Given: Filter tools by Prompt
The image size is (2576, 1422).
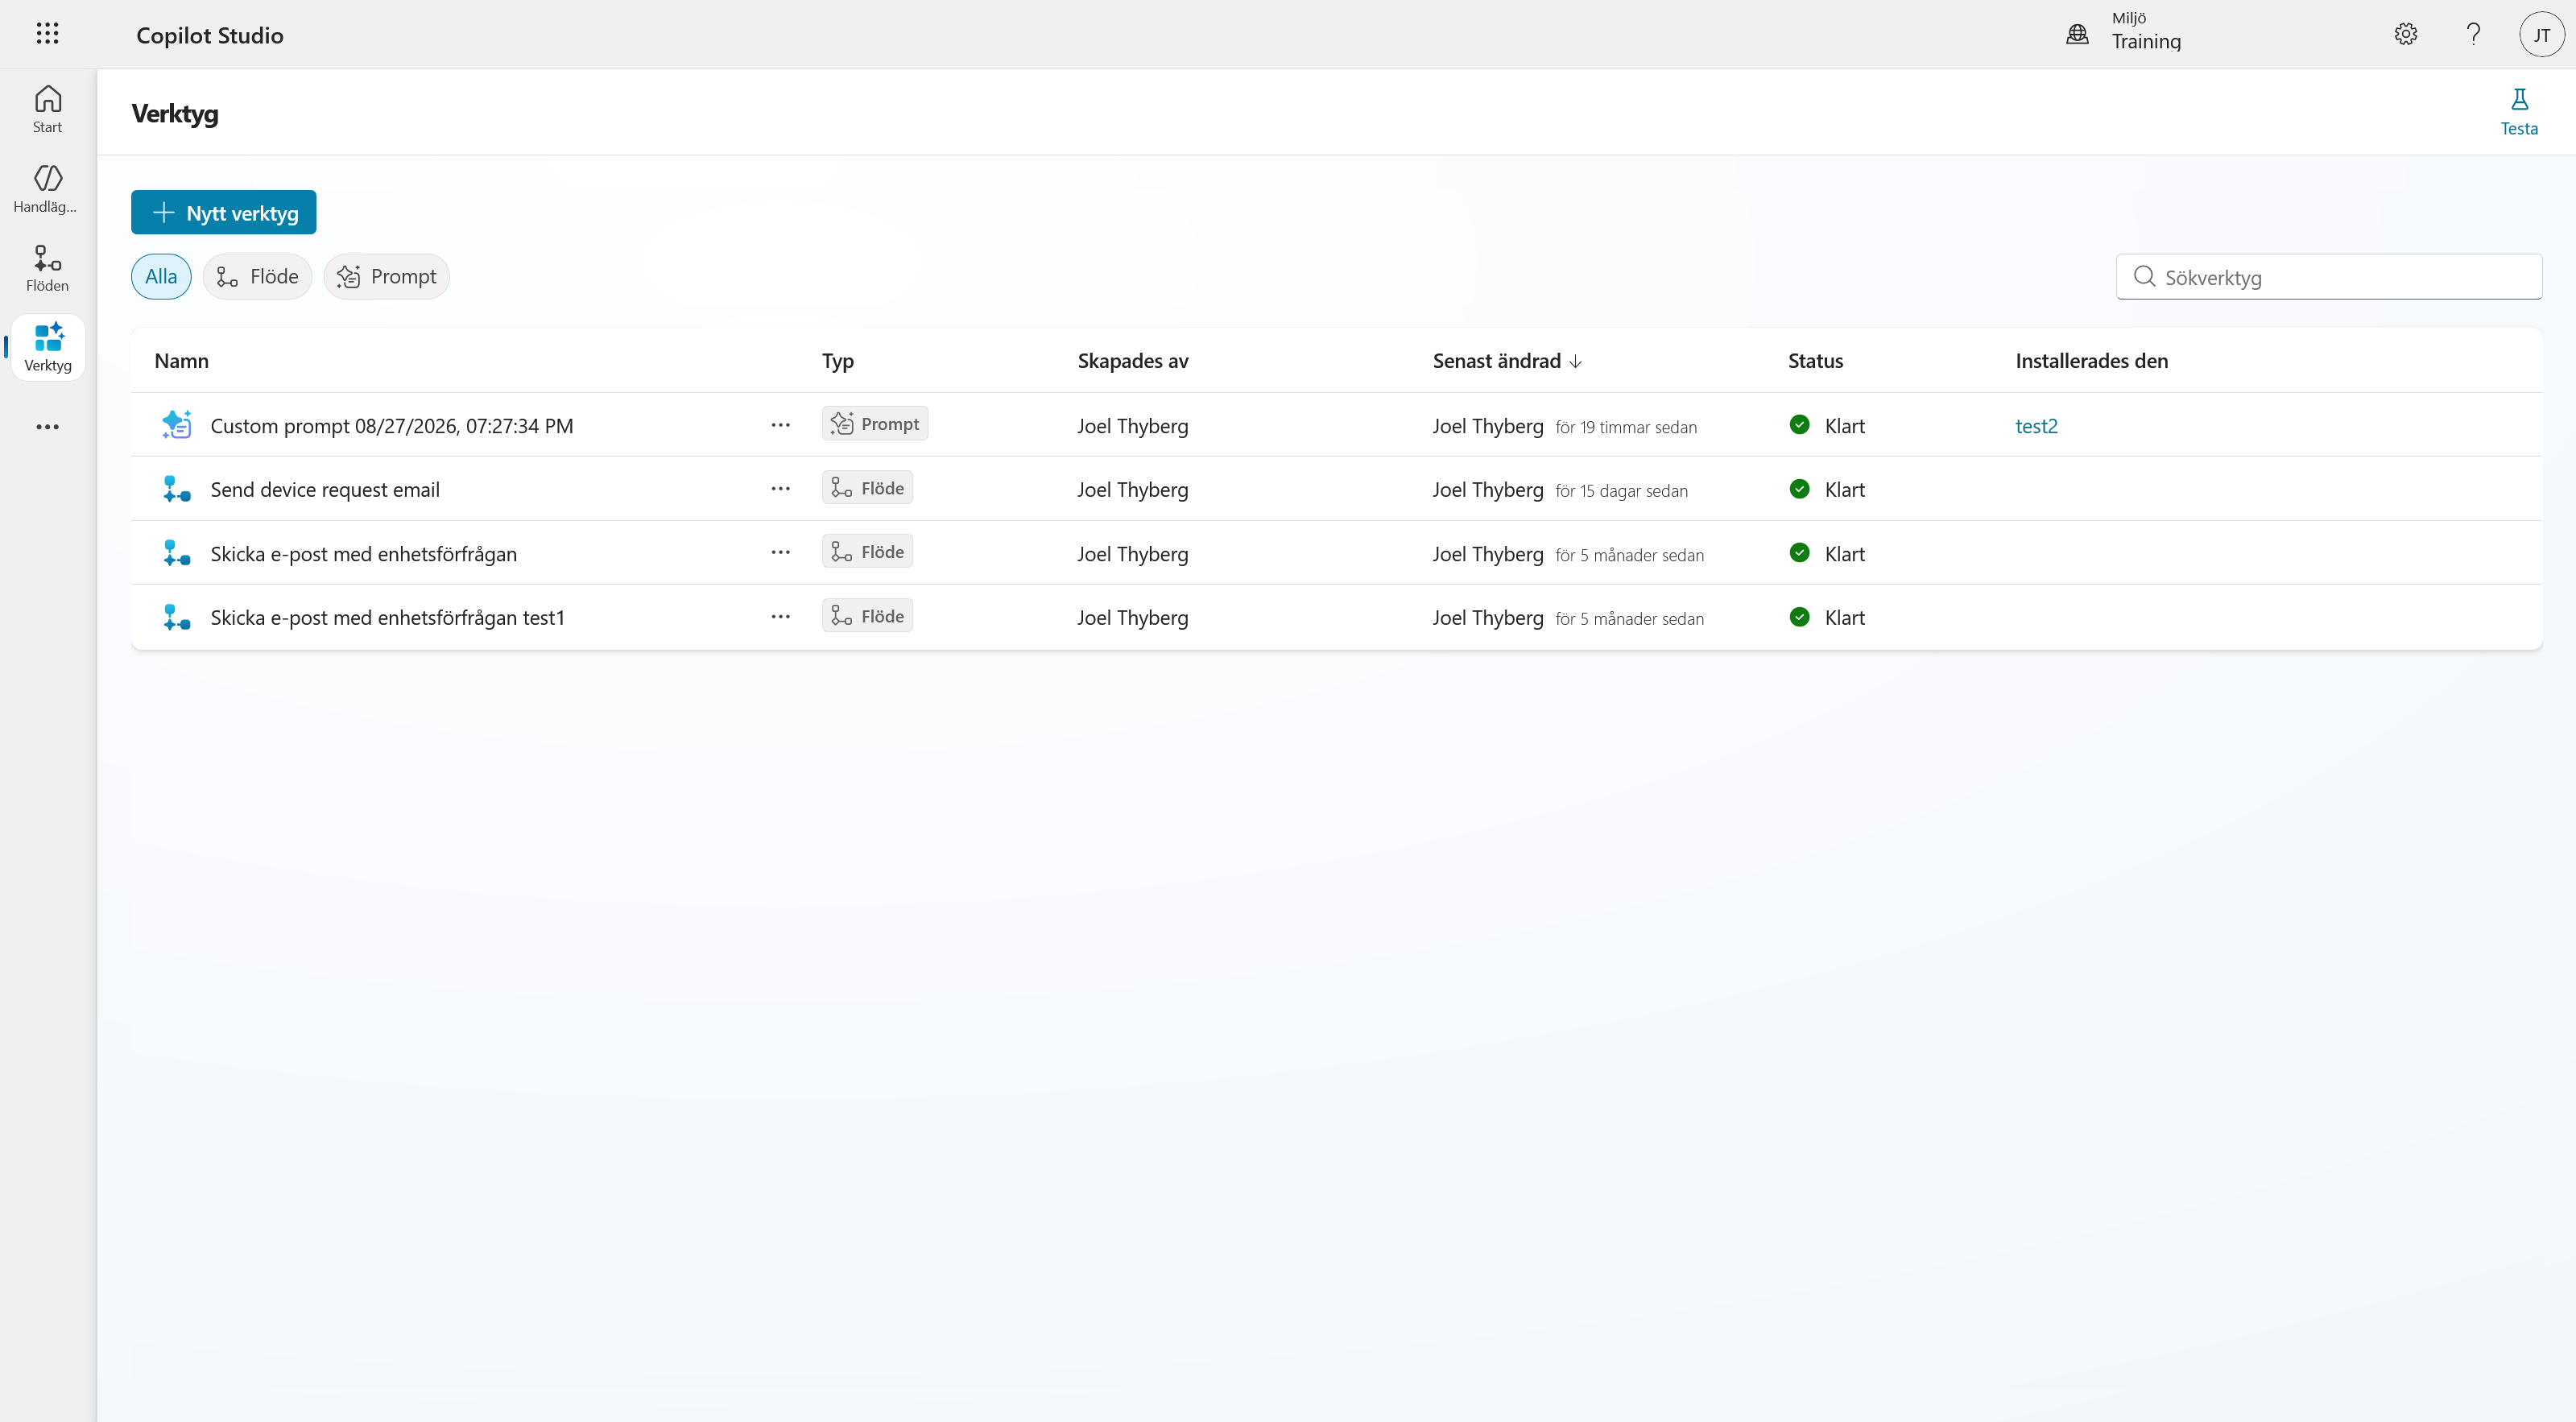Looking at the screenshot, I should (x=386, y=276).
